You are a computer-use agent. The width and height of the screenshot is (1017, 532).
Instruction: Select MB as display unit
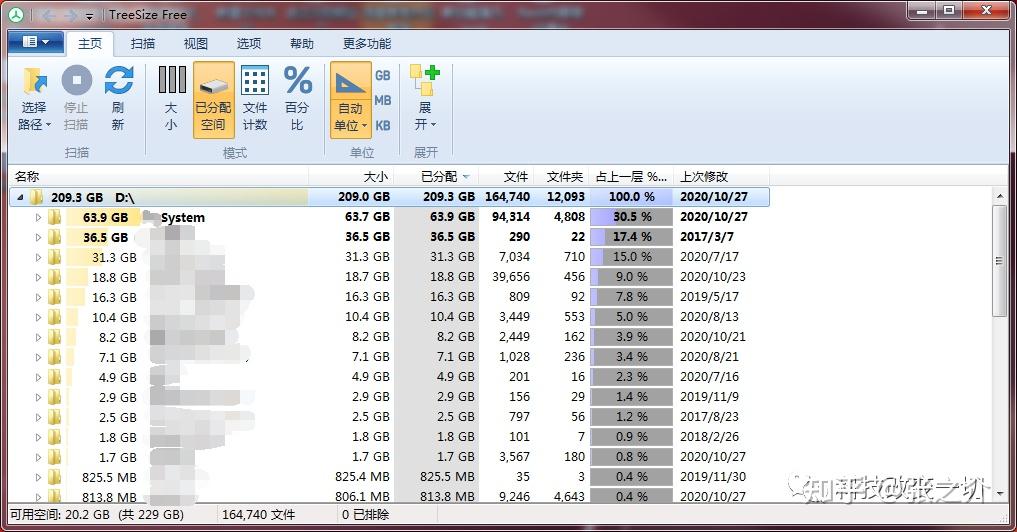[x=383, y=100]
